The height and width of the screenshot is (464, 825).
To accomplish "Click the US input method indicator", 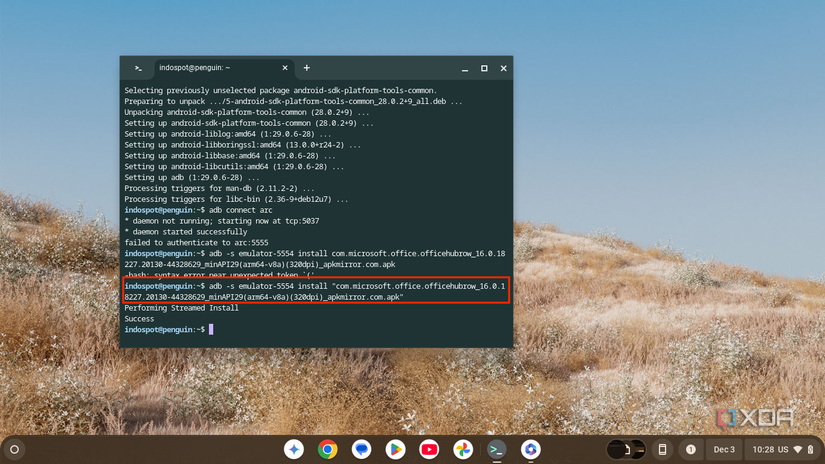I will 783,449.
